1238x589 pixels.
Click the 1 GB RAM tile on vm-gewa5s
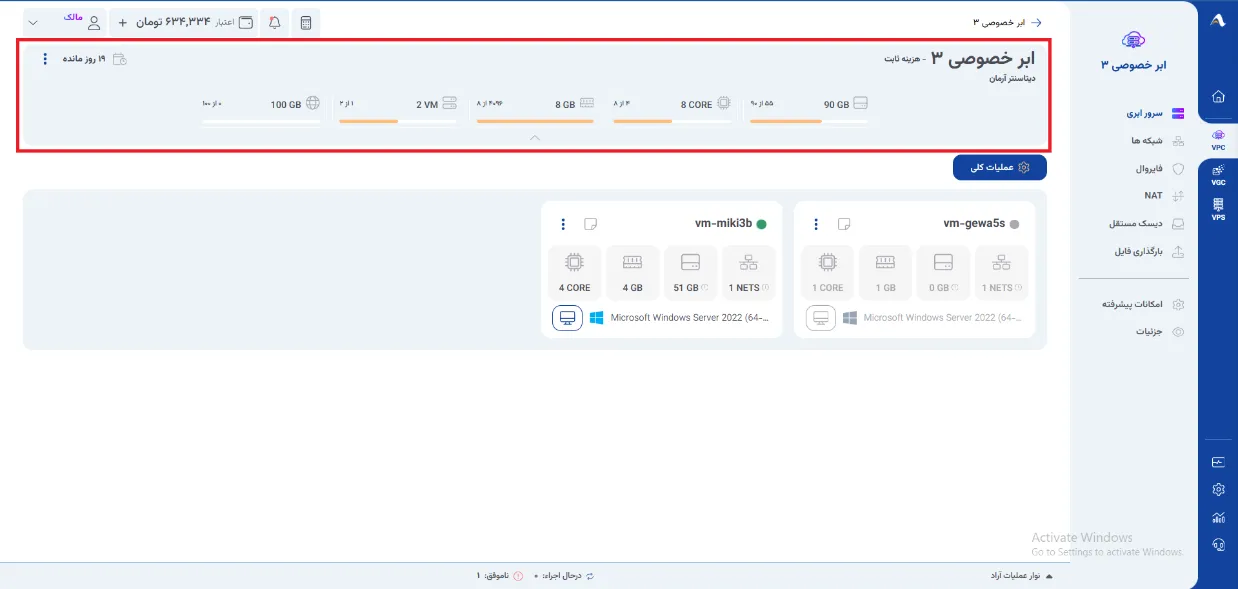point(885,273)
